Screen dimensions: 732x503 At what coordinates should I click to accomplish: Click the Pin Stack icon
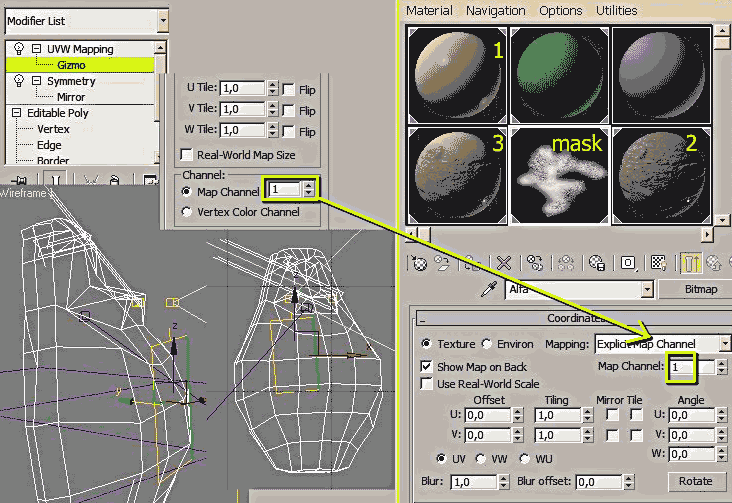[x=20, y=180]
